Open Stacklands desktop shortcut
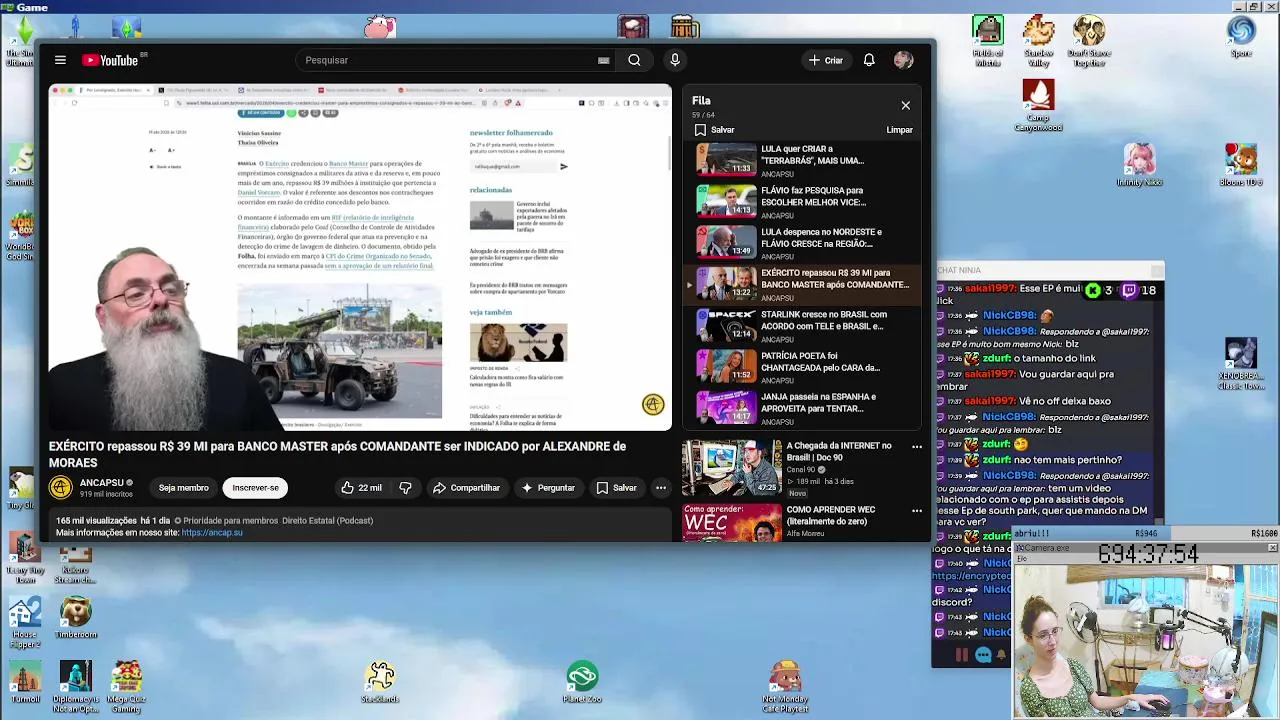1280x720 pixels. tap(380, 682)
